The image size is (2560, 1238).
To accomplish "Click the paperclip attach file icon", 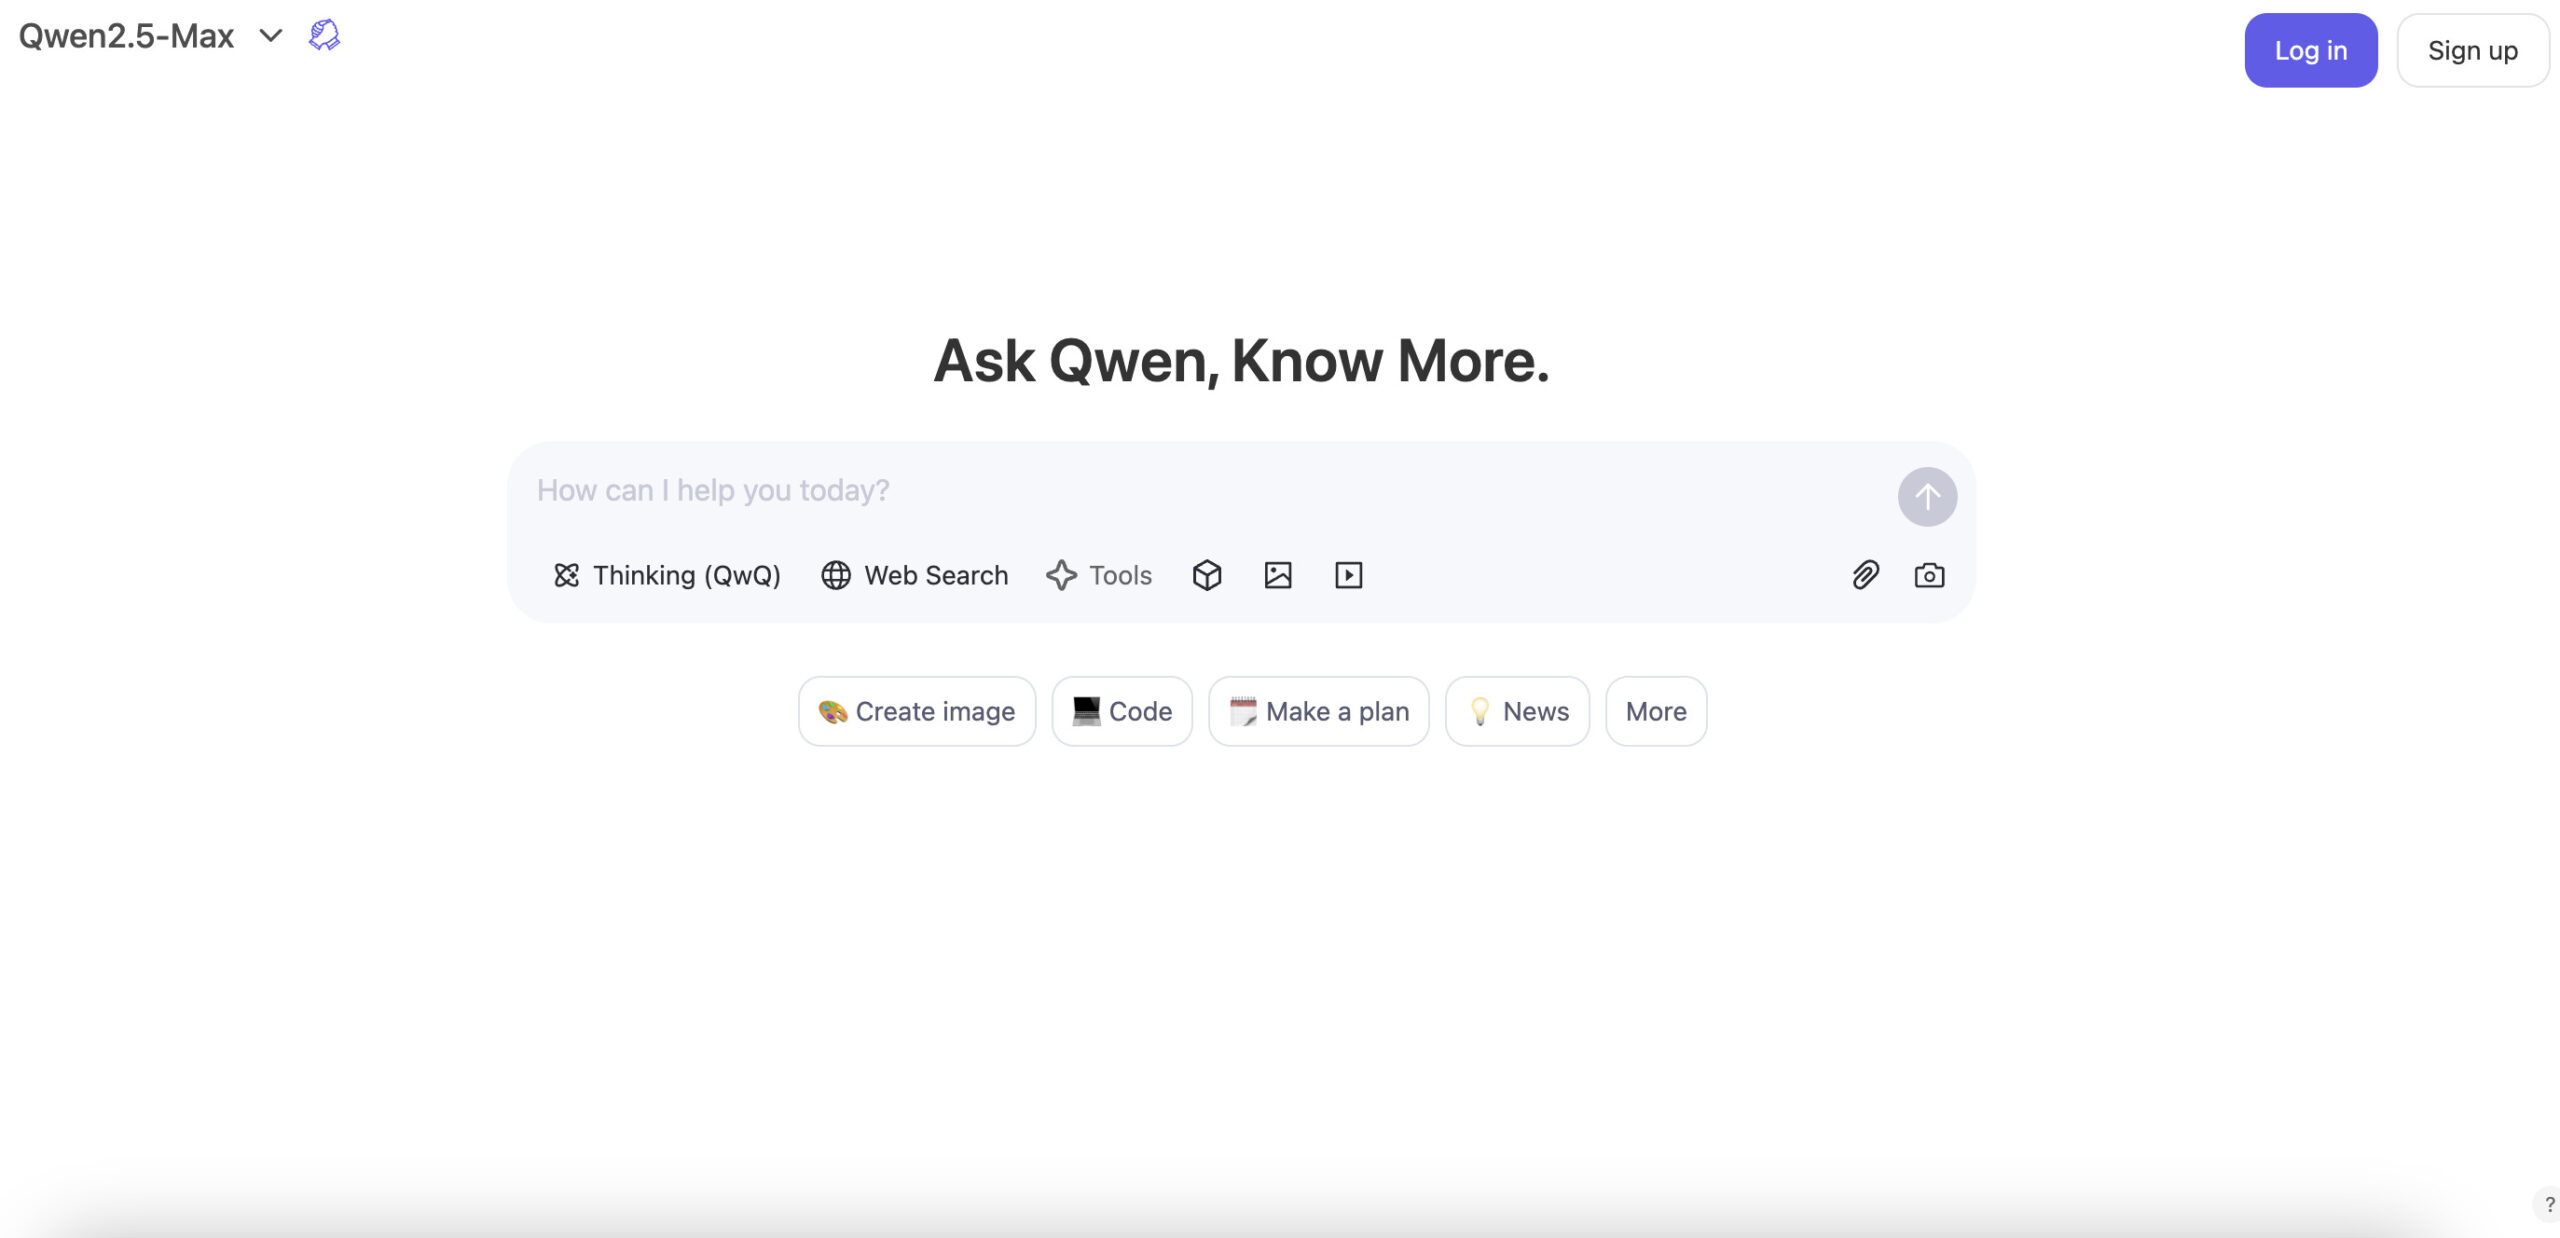I will (1865, 575).
